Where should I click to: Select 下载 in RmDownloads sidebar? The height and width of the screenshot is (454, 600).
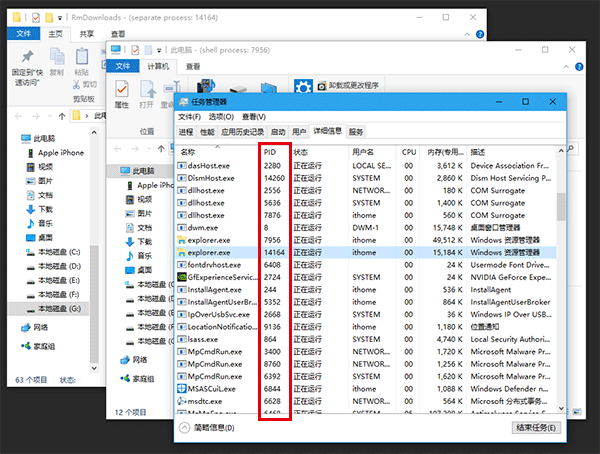[x=40, y=209]
